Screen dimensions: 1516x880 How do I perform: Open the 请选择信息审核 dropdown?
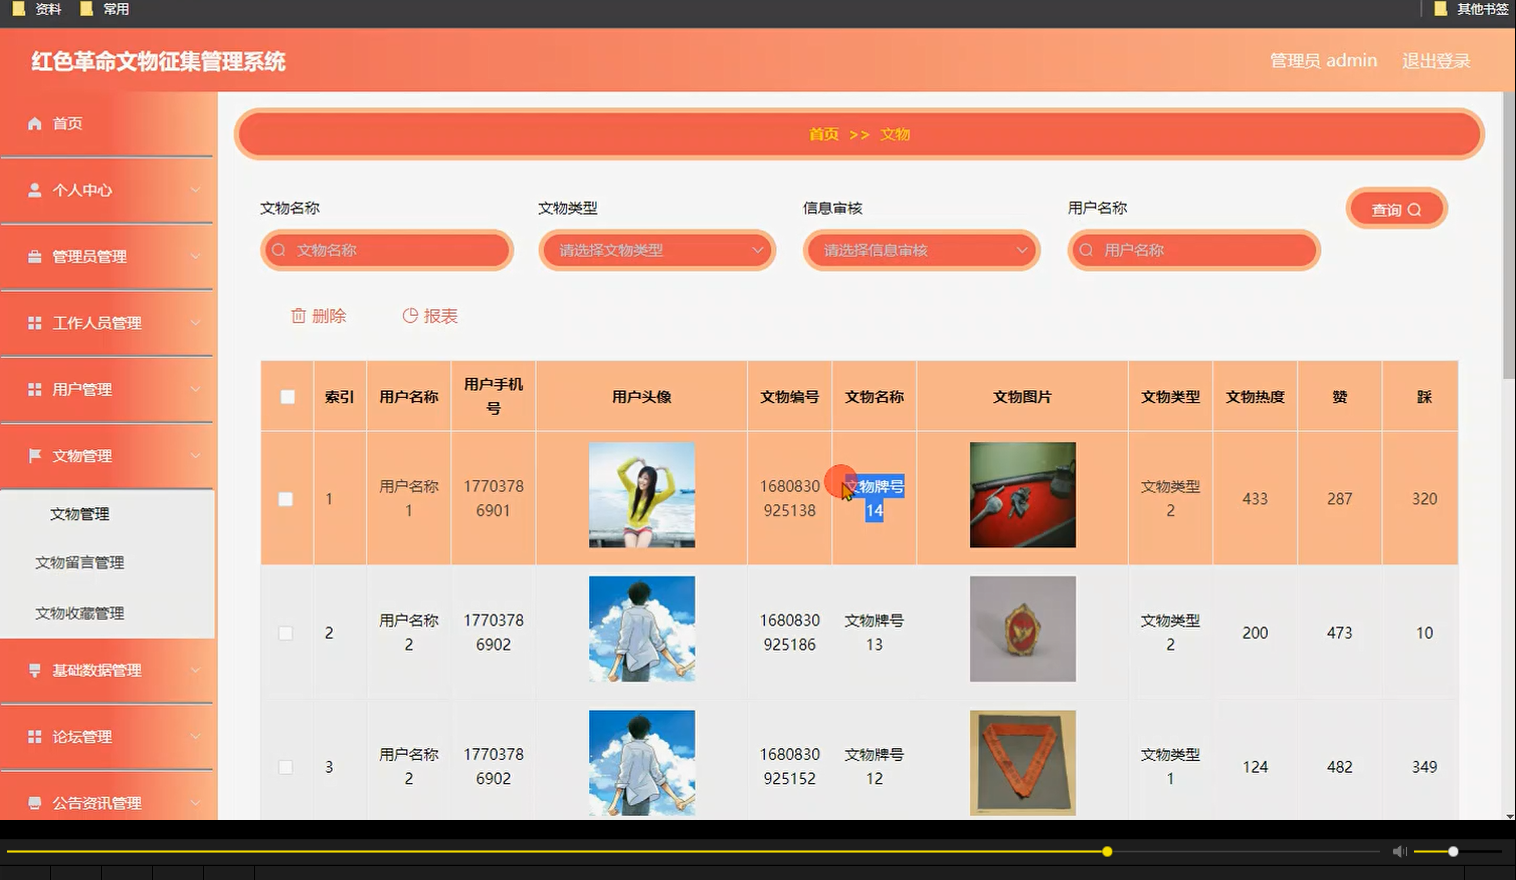tap(921, 250)
